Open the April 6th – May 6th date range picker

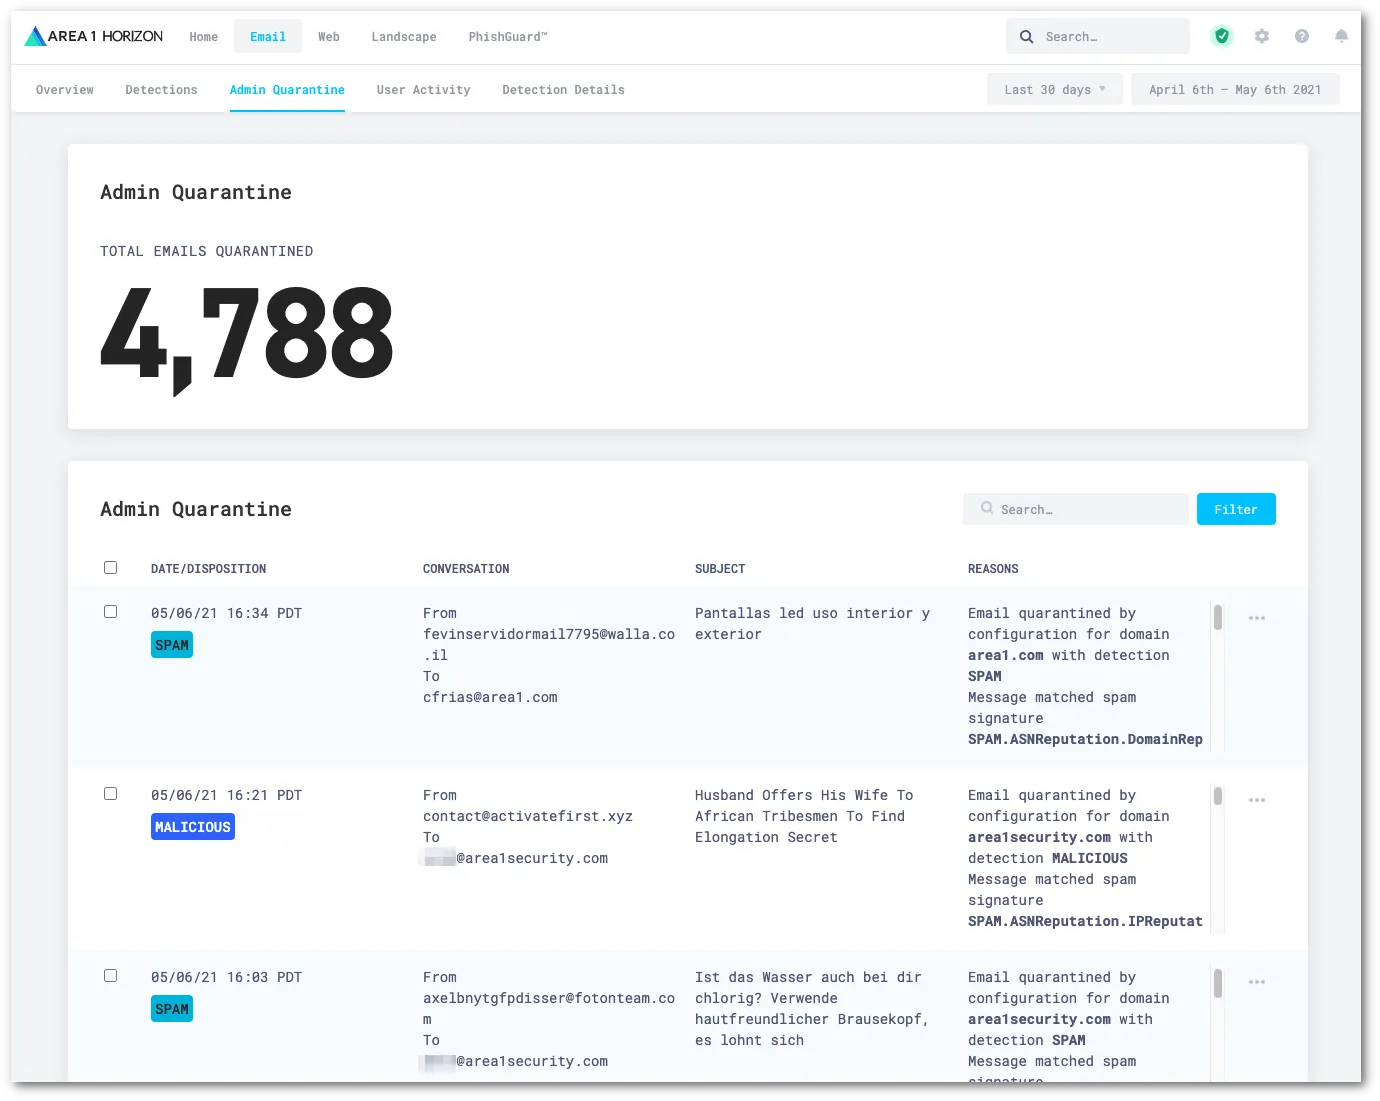(1235, 89)
